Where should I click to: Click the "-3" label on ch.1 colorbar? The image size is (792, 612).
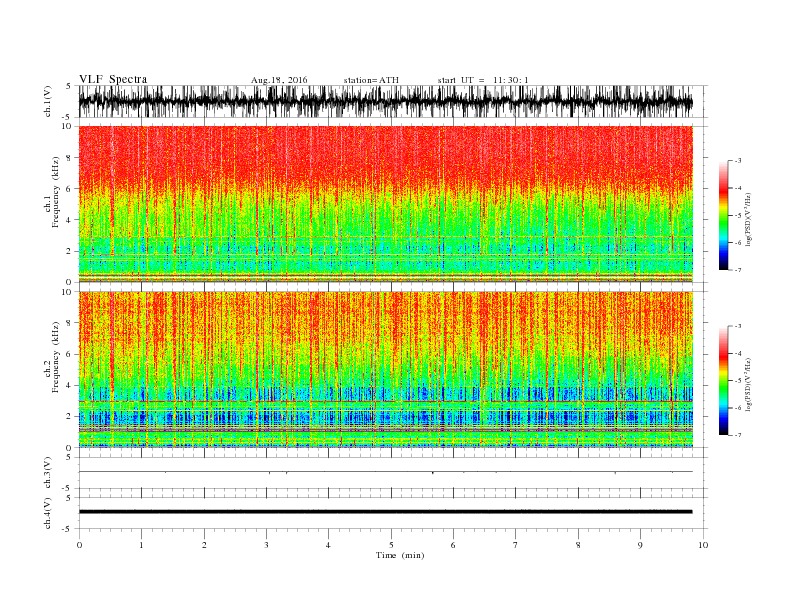(x=737, y=161)
